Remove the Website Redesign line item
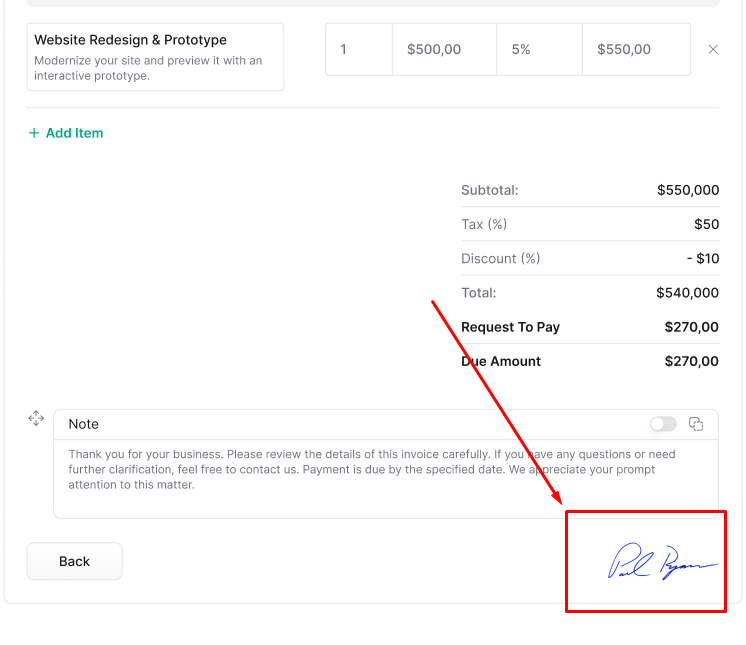Image resolution: width=746 pixels, height=645 pixels. point(713,49)
